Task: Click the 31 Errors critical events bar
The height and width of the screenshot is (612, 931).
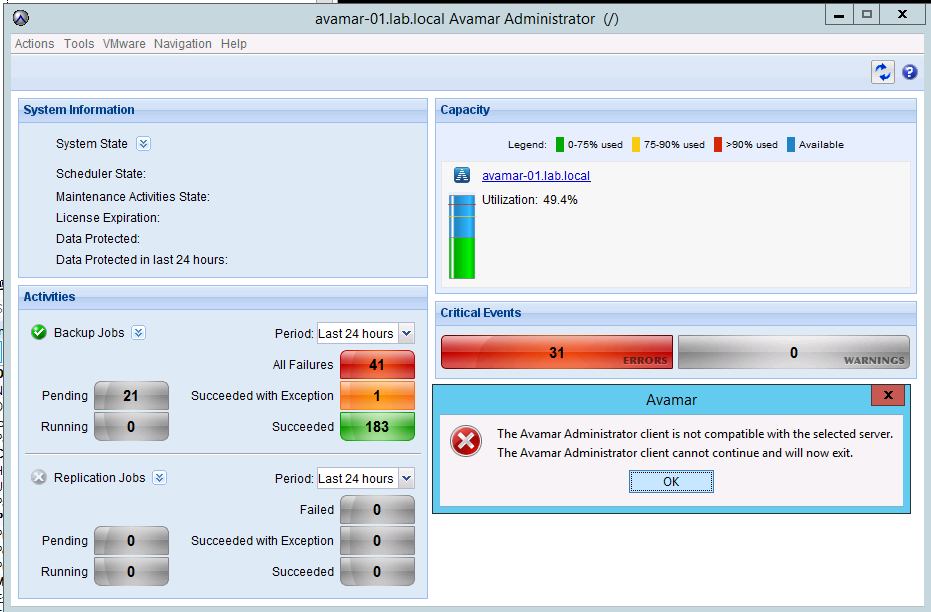Action: [556, 353]
